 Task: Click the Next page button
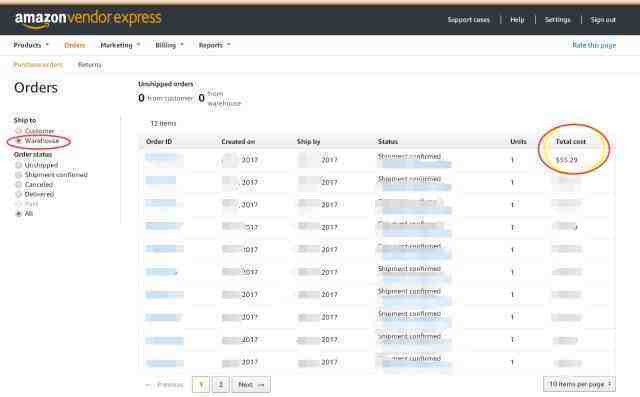(x=251, y=385)
